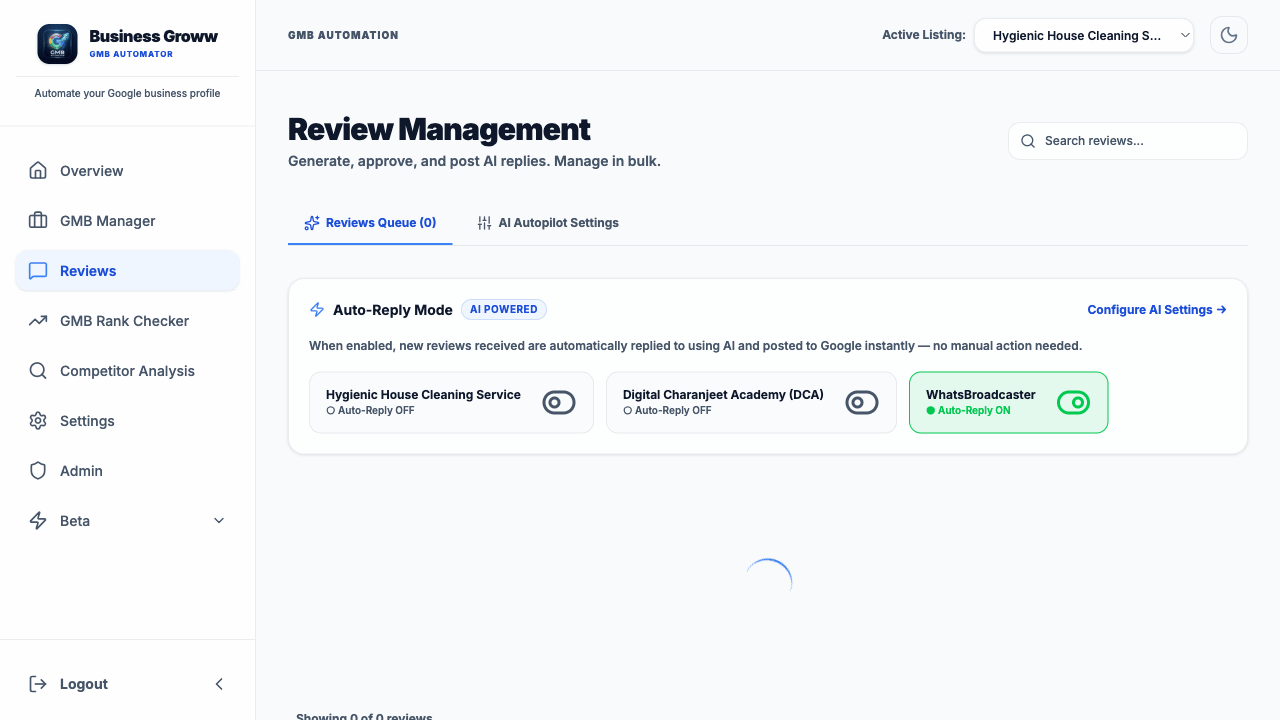Disable auto-reply for WhatsBroadcaster
The width and height of the screenshot is (1280, 720).
click(x=1074, y=402)
